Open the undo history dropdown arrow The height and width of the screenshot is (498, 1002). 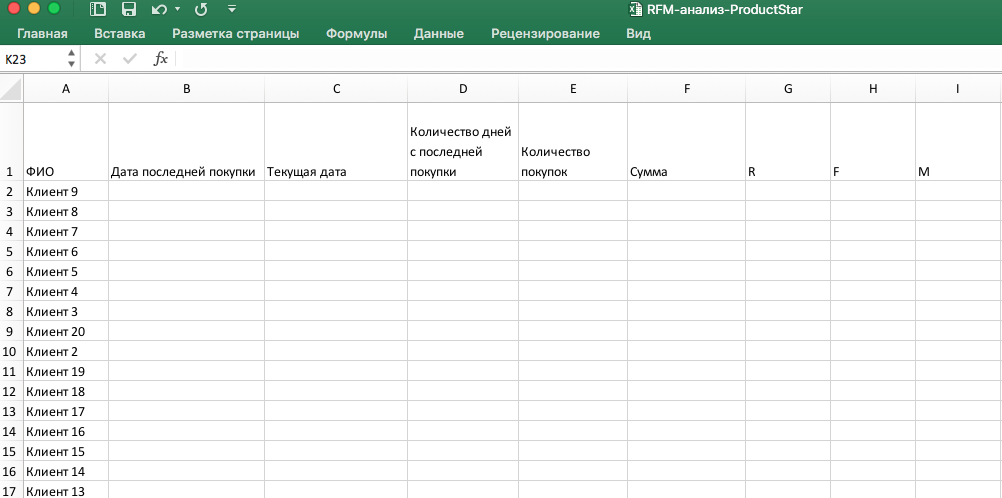[178, 9]
